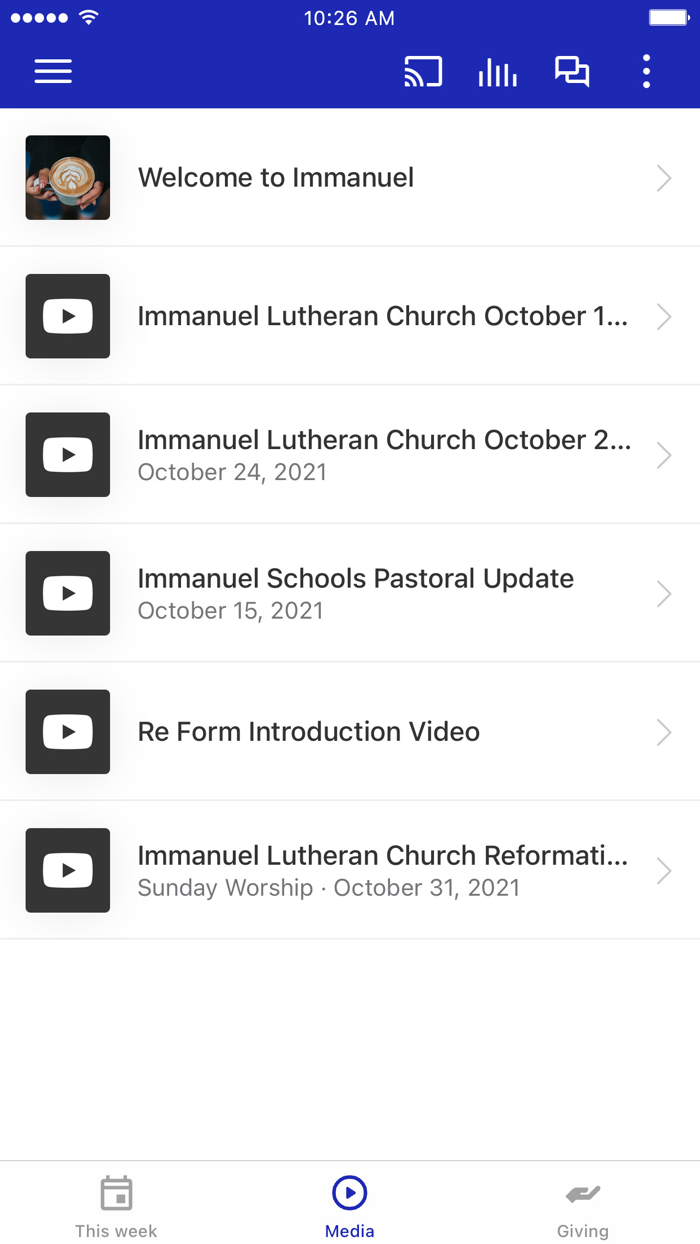Expand the Reformation video chevron
This screenshot has width=700, height=1244.
(663, 871)
